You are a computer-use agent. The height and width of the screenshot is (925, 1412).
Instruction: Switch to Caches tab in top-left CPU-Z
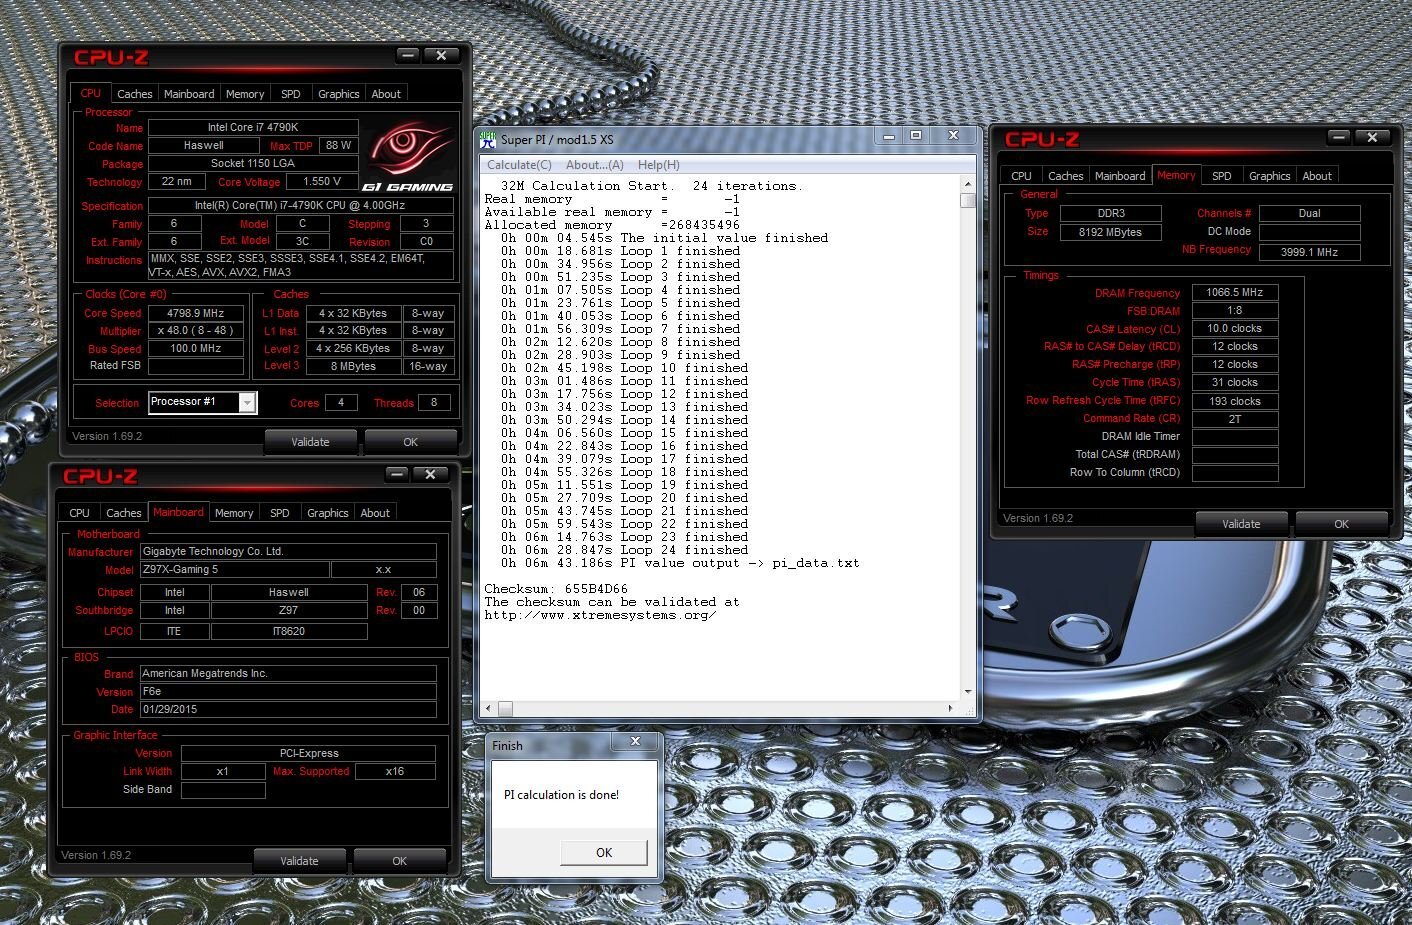[x=135, y=94]
